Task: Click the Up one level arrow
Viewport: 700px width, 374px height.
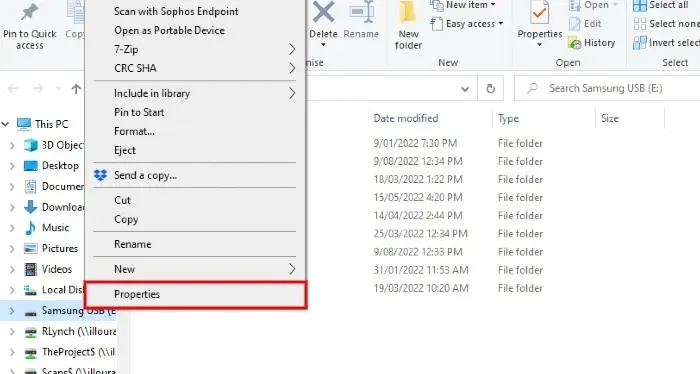Action: tap(76, 89)
